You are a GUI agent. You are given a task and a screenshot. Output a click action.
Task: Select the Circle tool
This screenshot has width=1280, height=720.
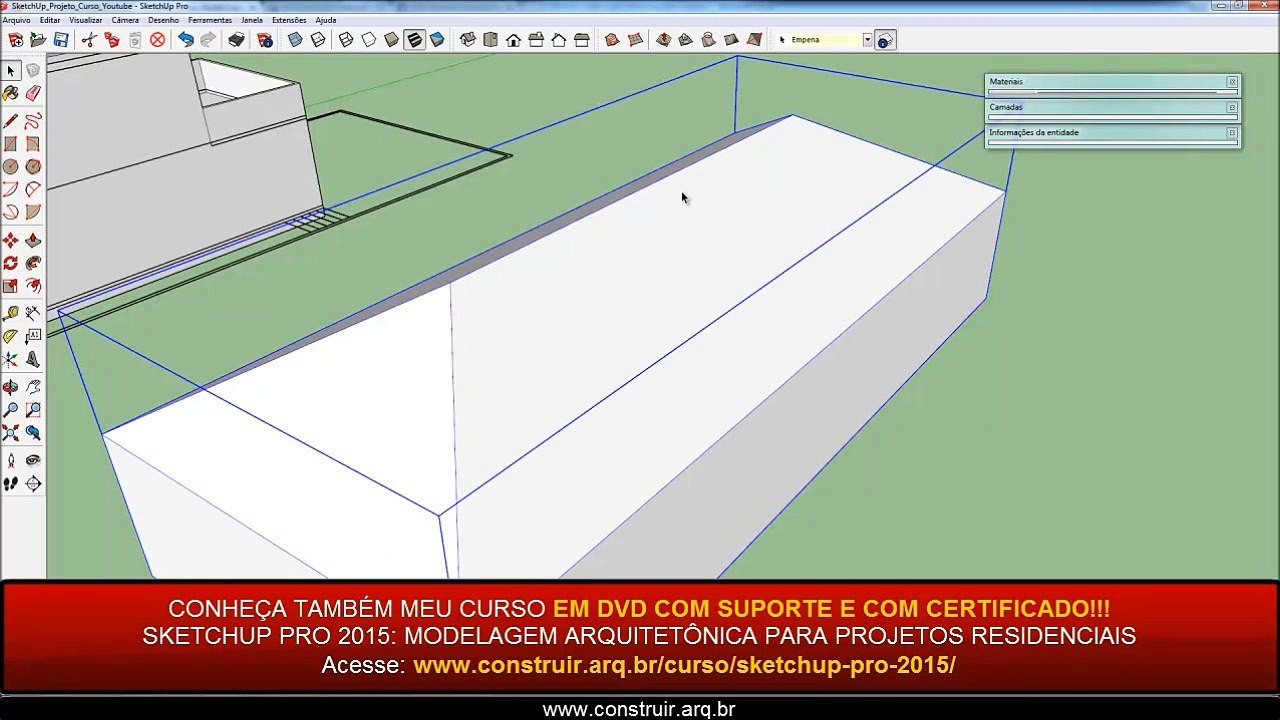click(10, 167)
